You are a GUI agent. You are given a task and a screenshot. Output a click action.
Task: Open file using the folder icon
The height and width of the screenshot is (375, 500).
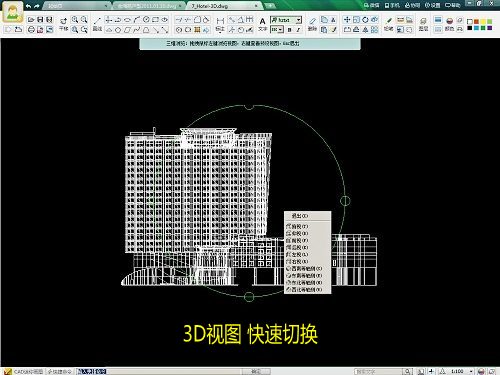click(31, 20)
